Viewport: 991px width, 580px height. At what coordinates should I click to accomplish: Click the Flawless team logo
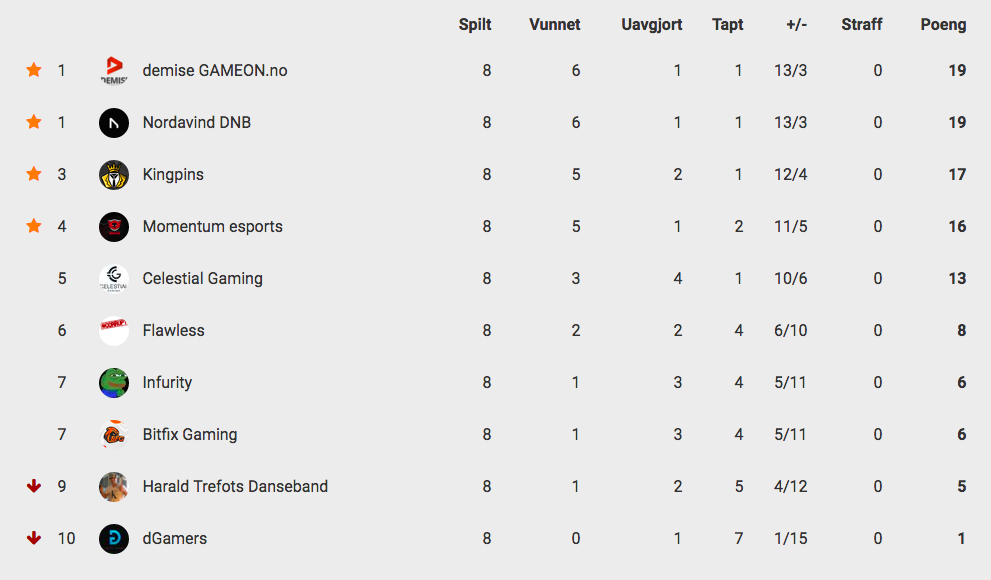[x=114, y=331]
